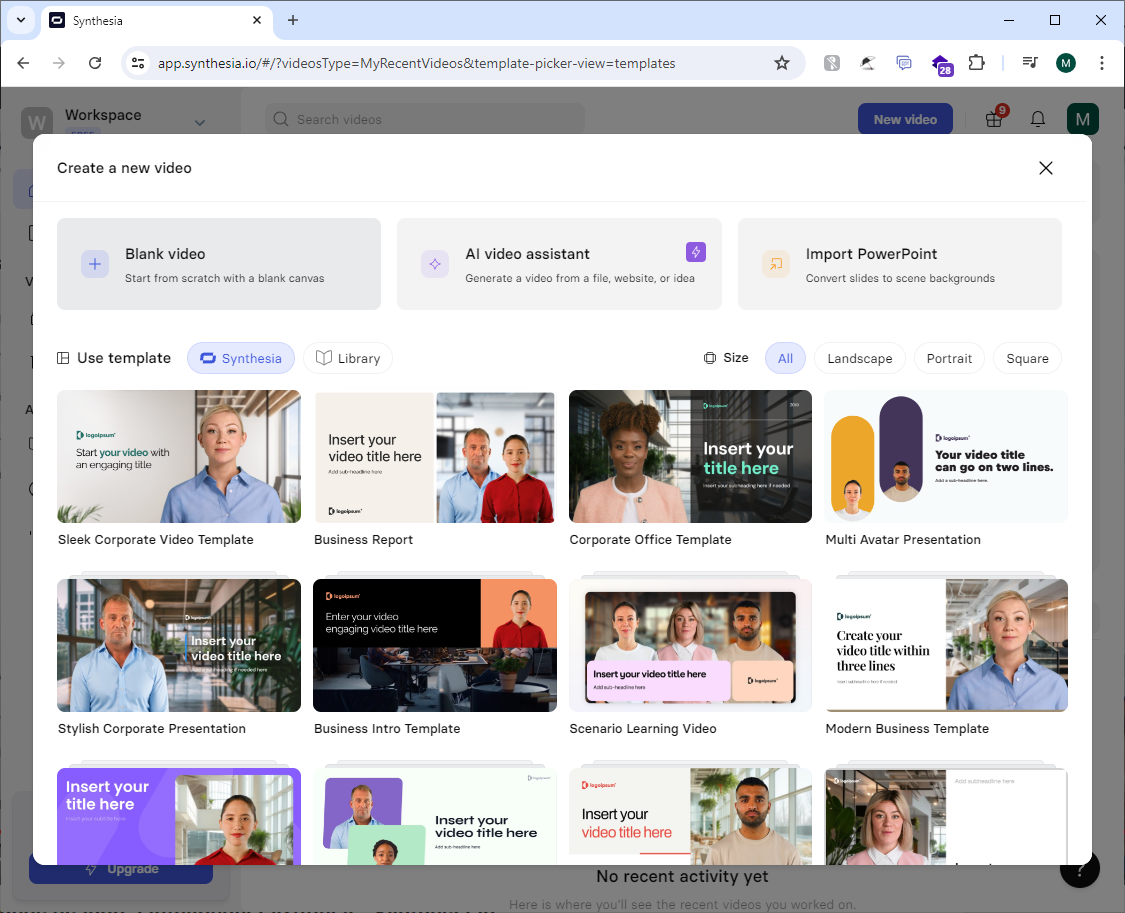Viewport: 1125px width, 913px height.
Task: Reload the page
Action: [x=95, y=63]
